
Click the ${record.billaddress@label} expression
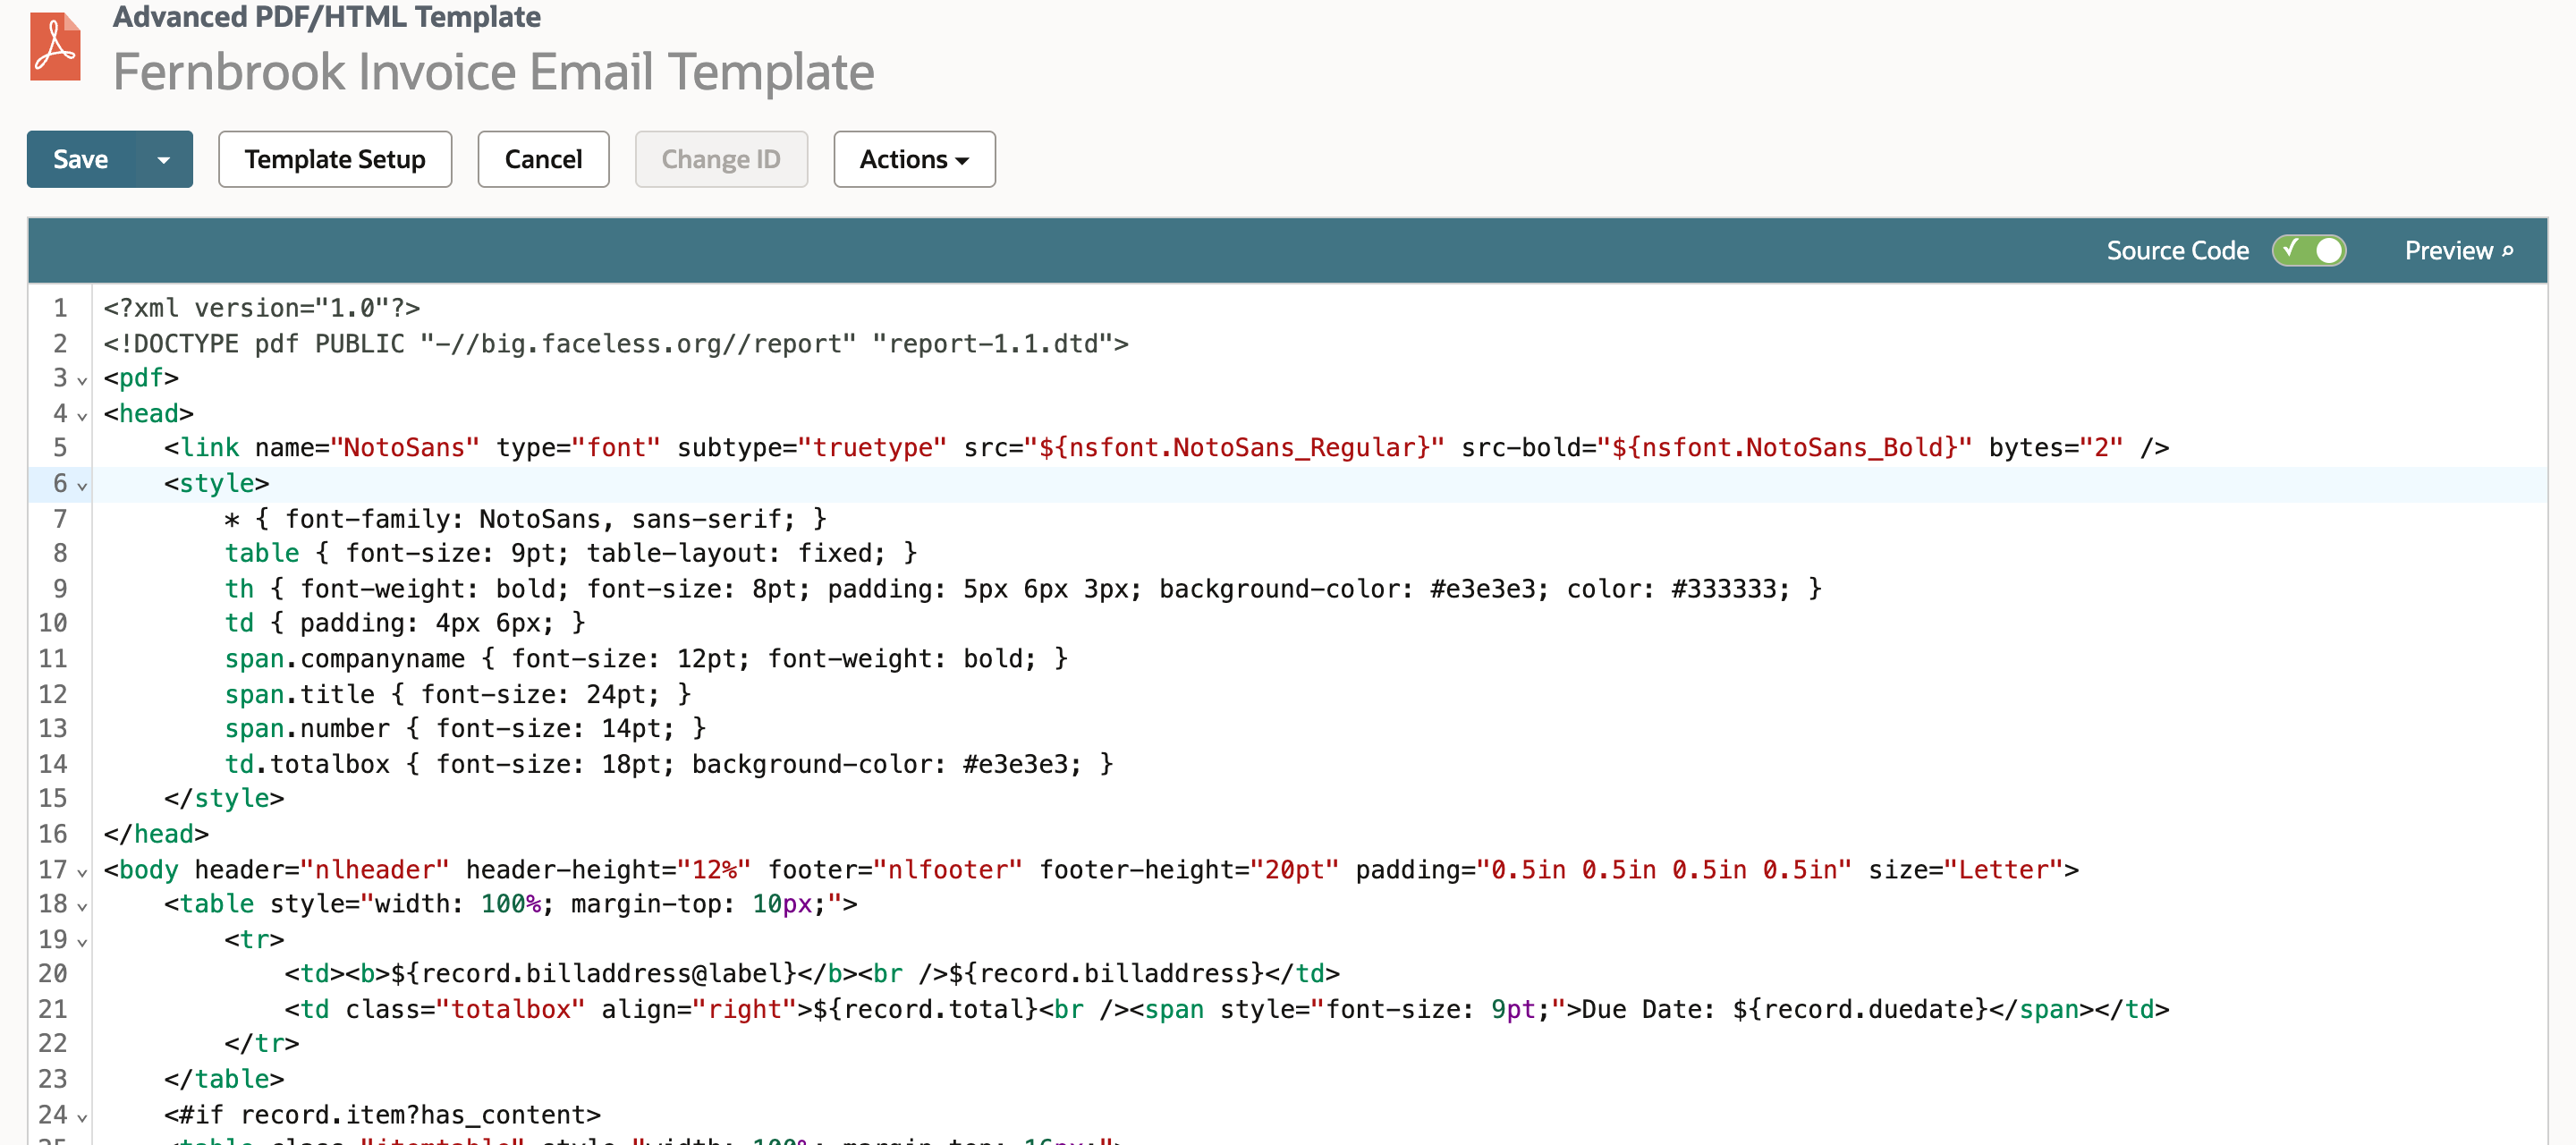(x=593, y=973)
